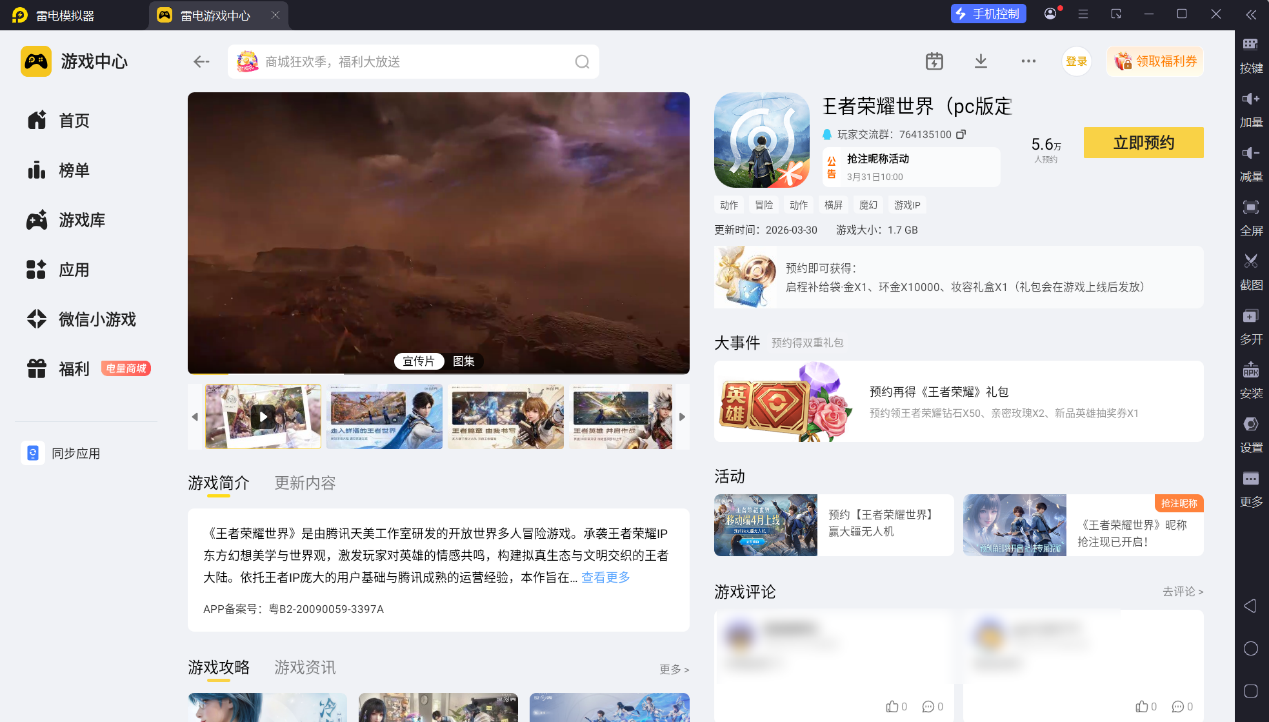Screen dimensions: 1269x722
Task: Select the 宣传片 media toggle
Action: (419, 361)
